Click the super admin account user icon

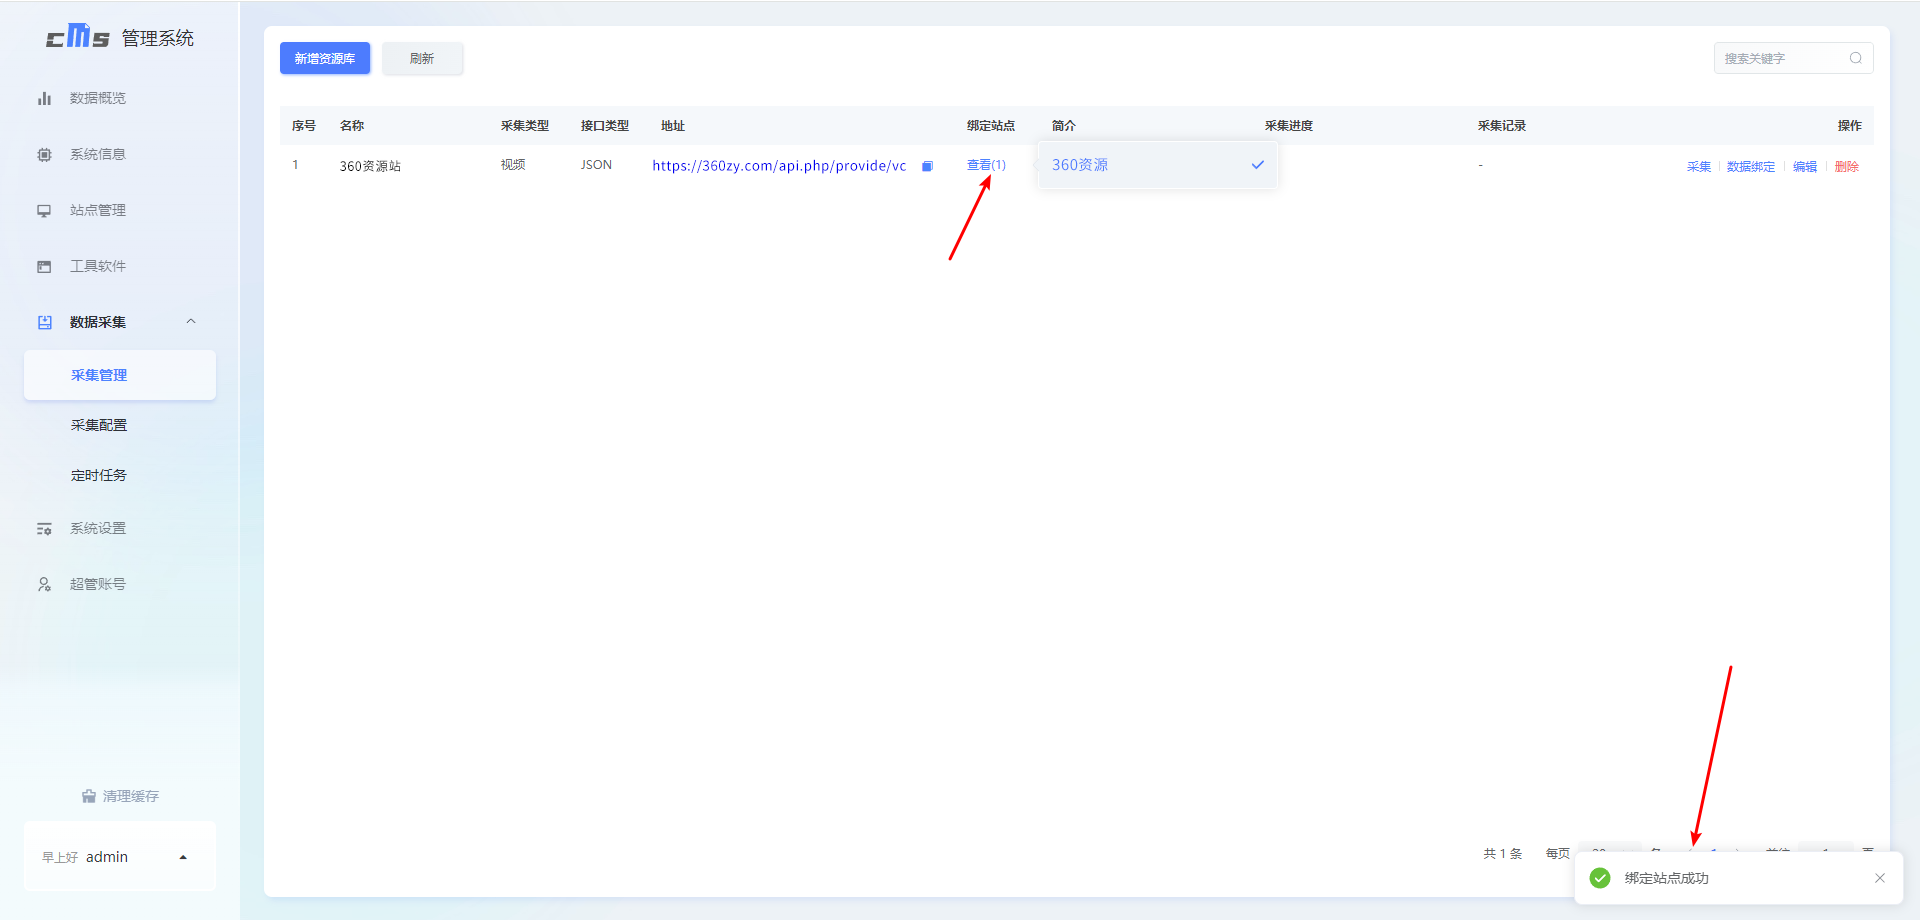point(44,584)
